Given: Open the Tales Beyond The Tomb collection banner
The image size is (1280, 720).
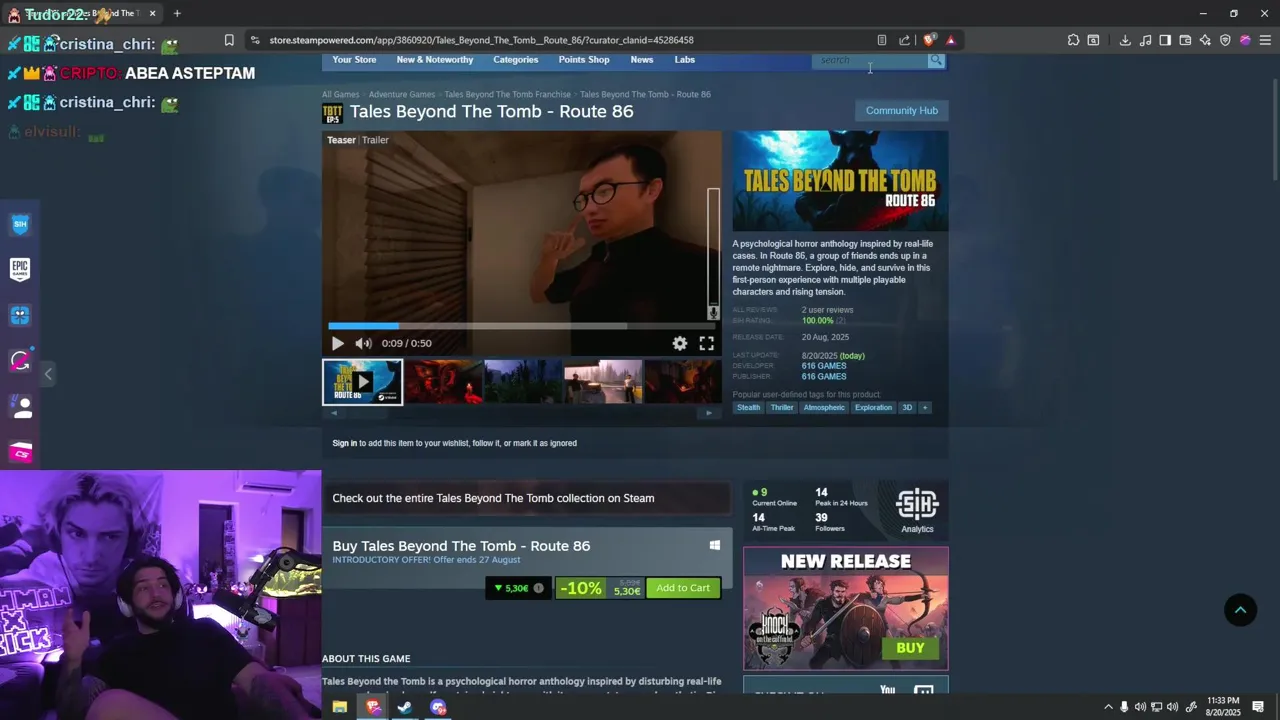Looking at the screenshot, I should [527, 498].
